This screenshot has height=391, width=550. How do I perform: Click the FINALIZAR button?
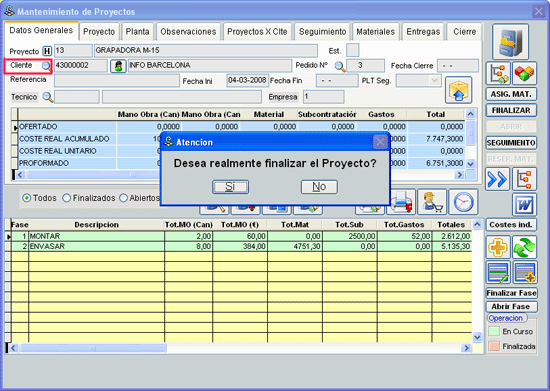click(511, 110)
